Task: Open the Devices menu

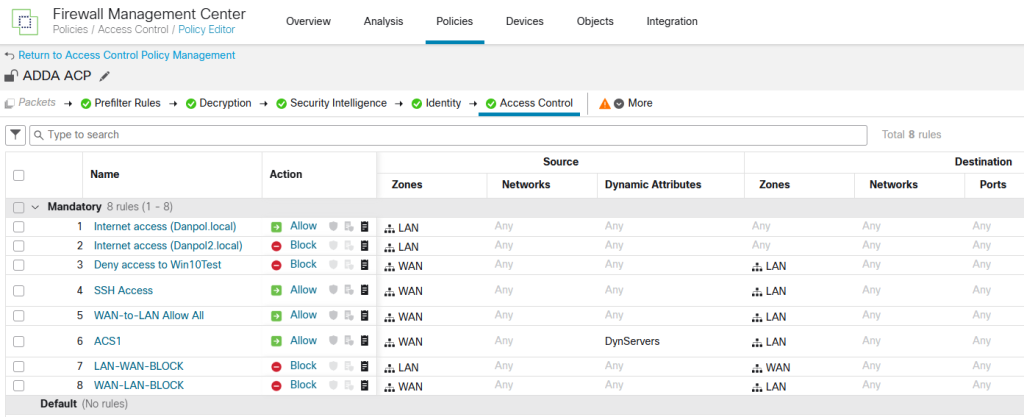Action: tap(524, 22)
